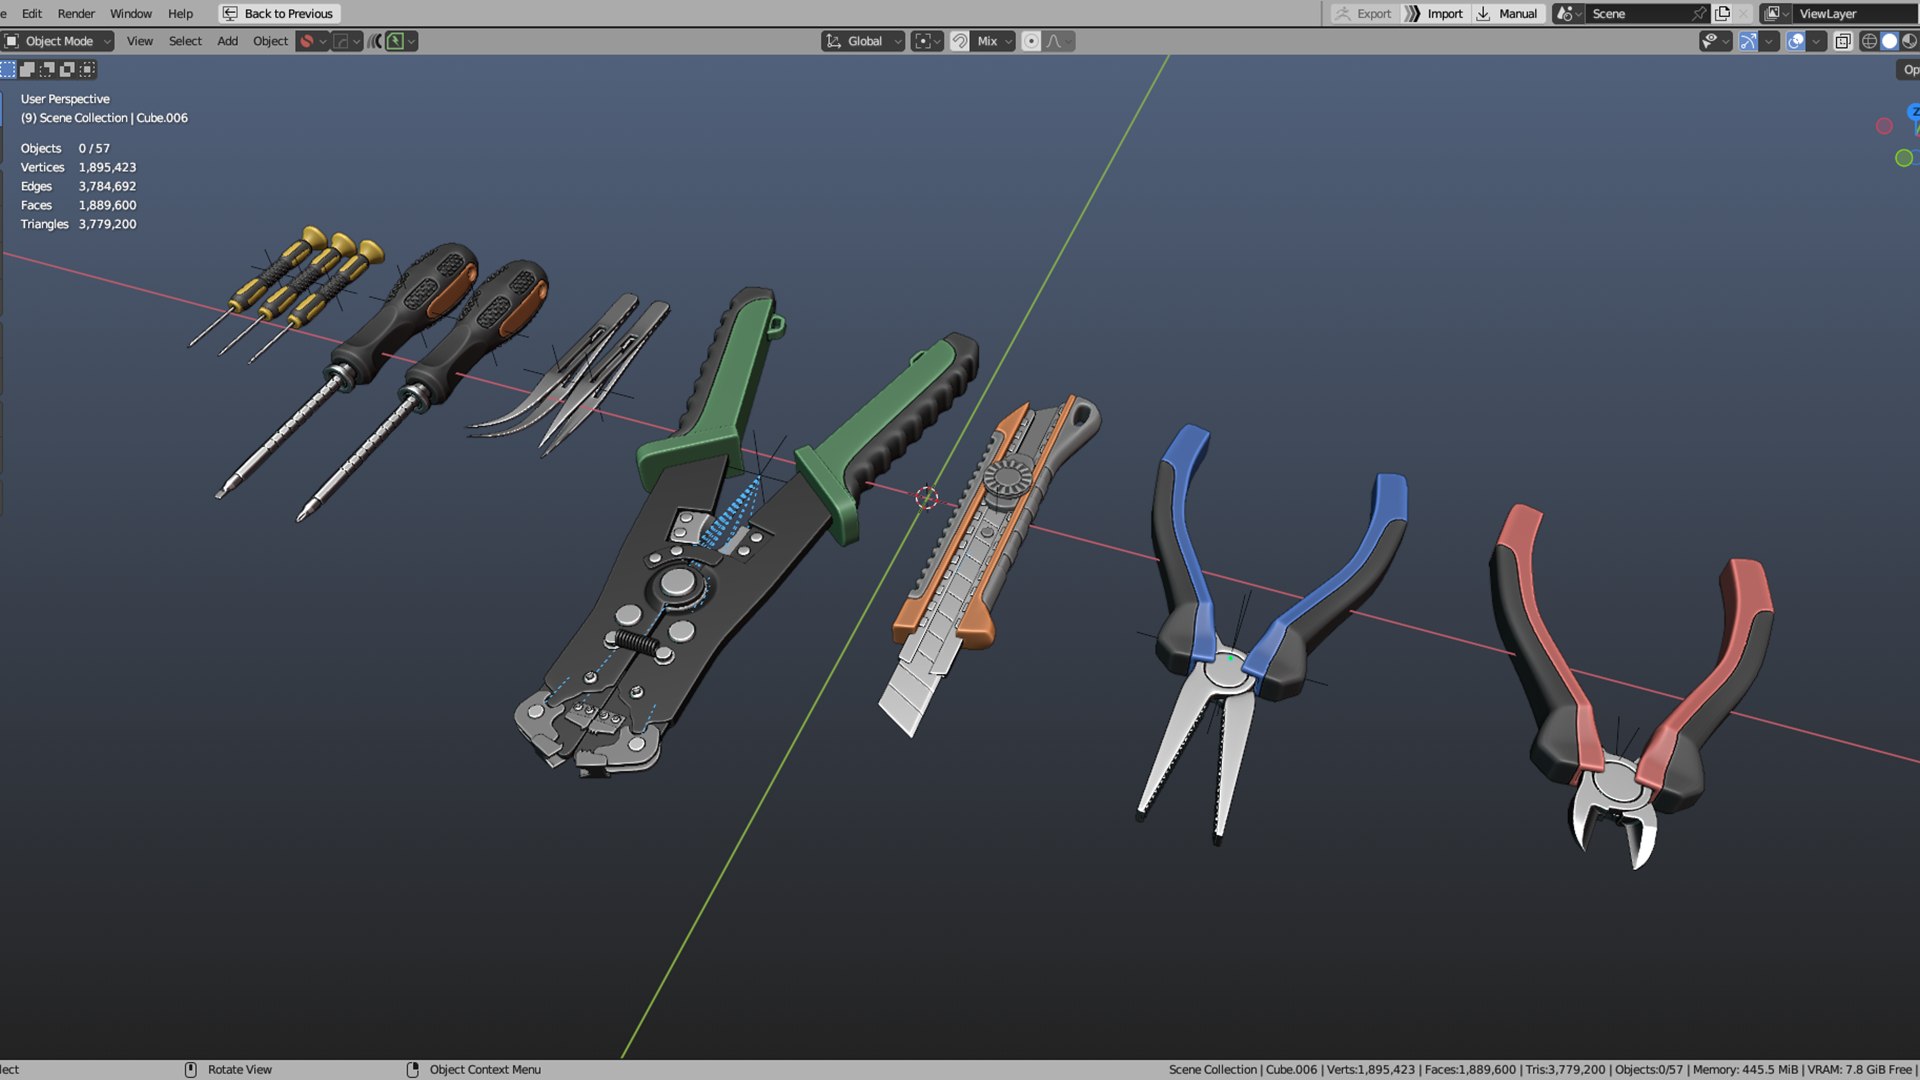Open the view layer browse icon

click(1776, 13)
